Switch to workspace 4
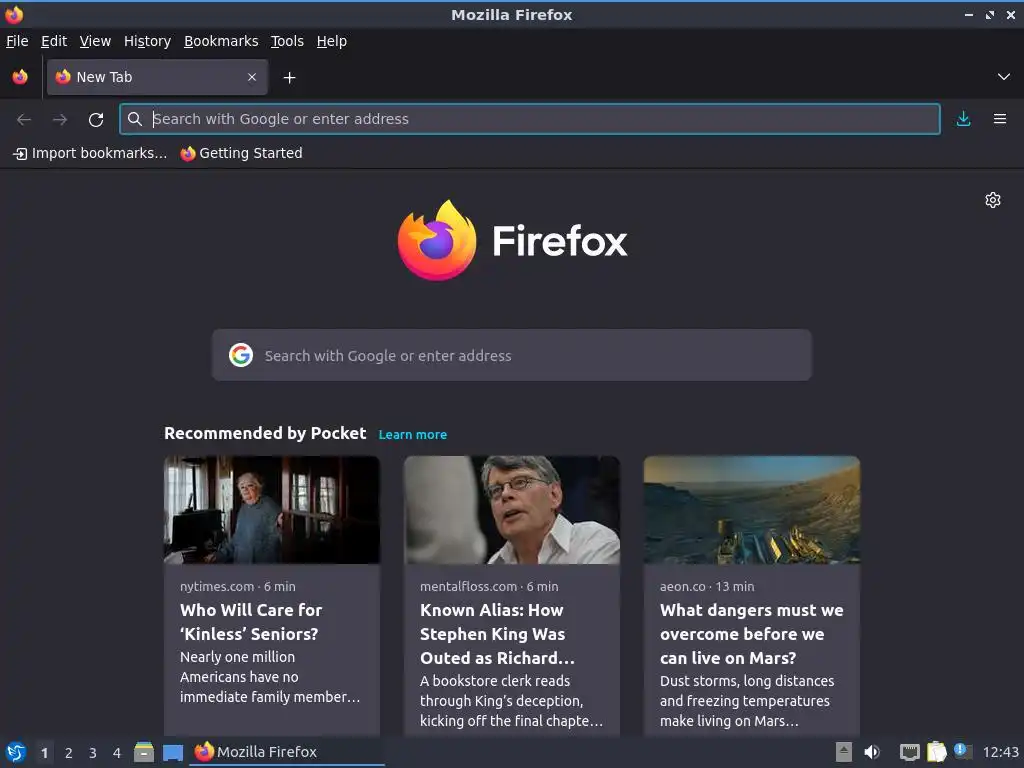 117,753
